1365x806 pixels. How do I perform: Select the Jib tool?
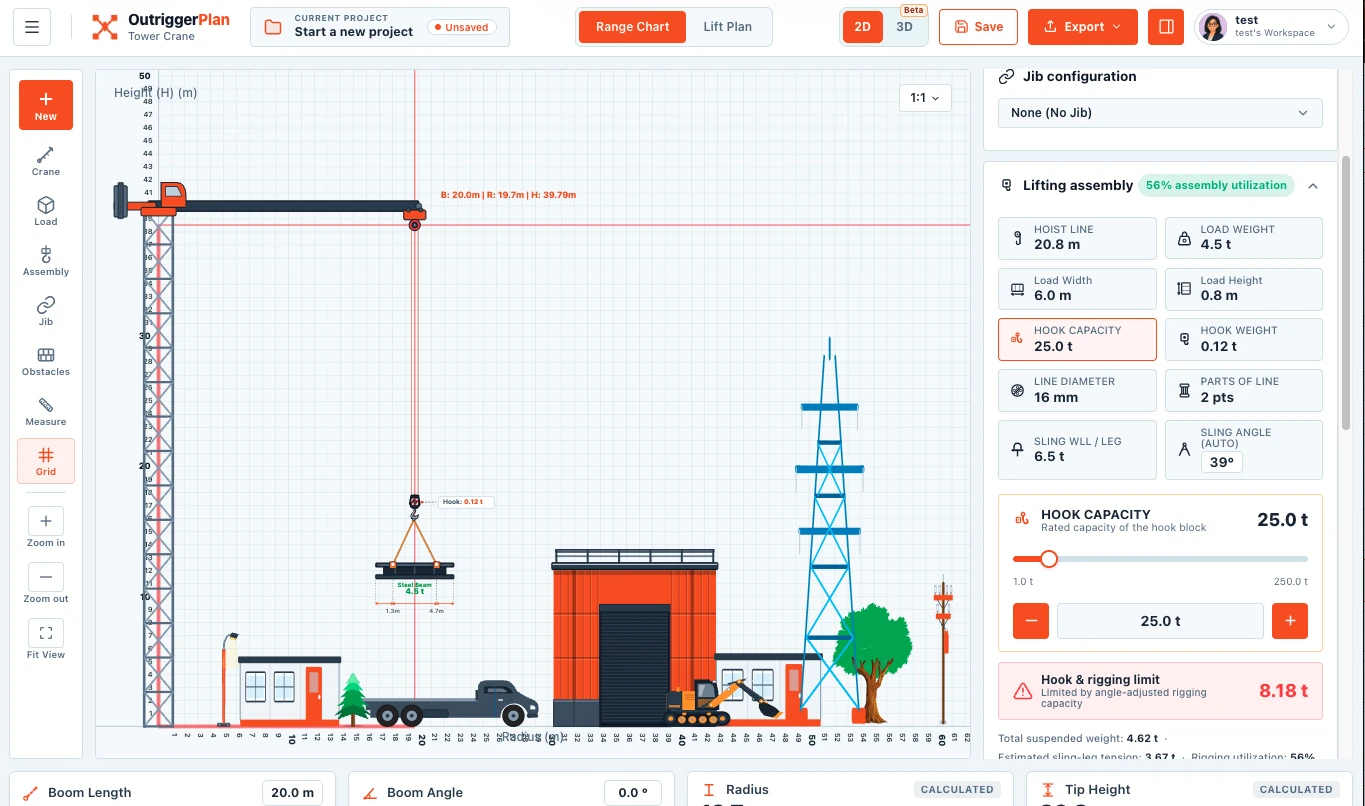(46, 311)
